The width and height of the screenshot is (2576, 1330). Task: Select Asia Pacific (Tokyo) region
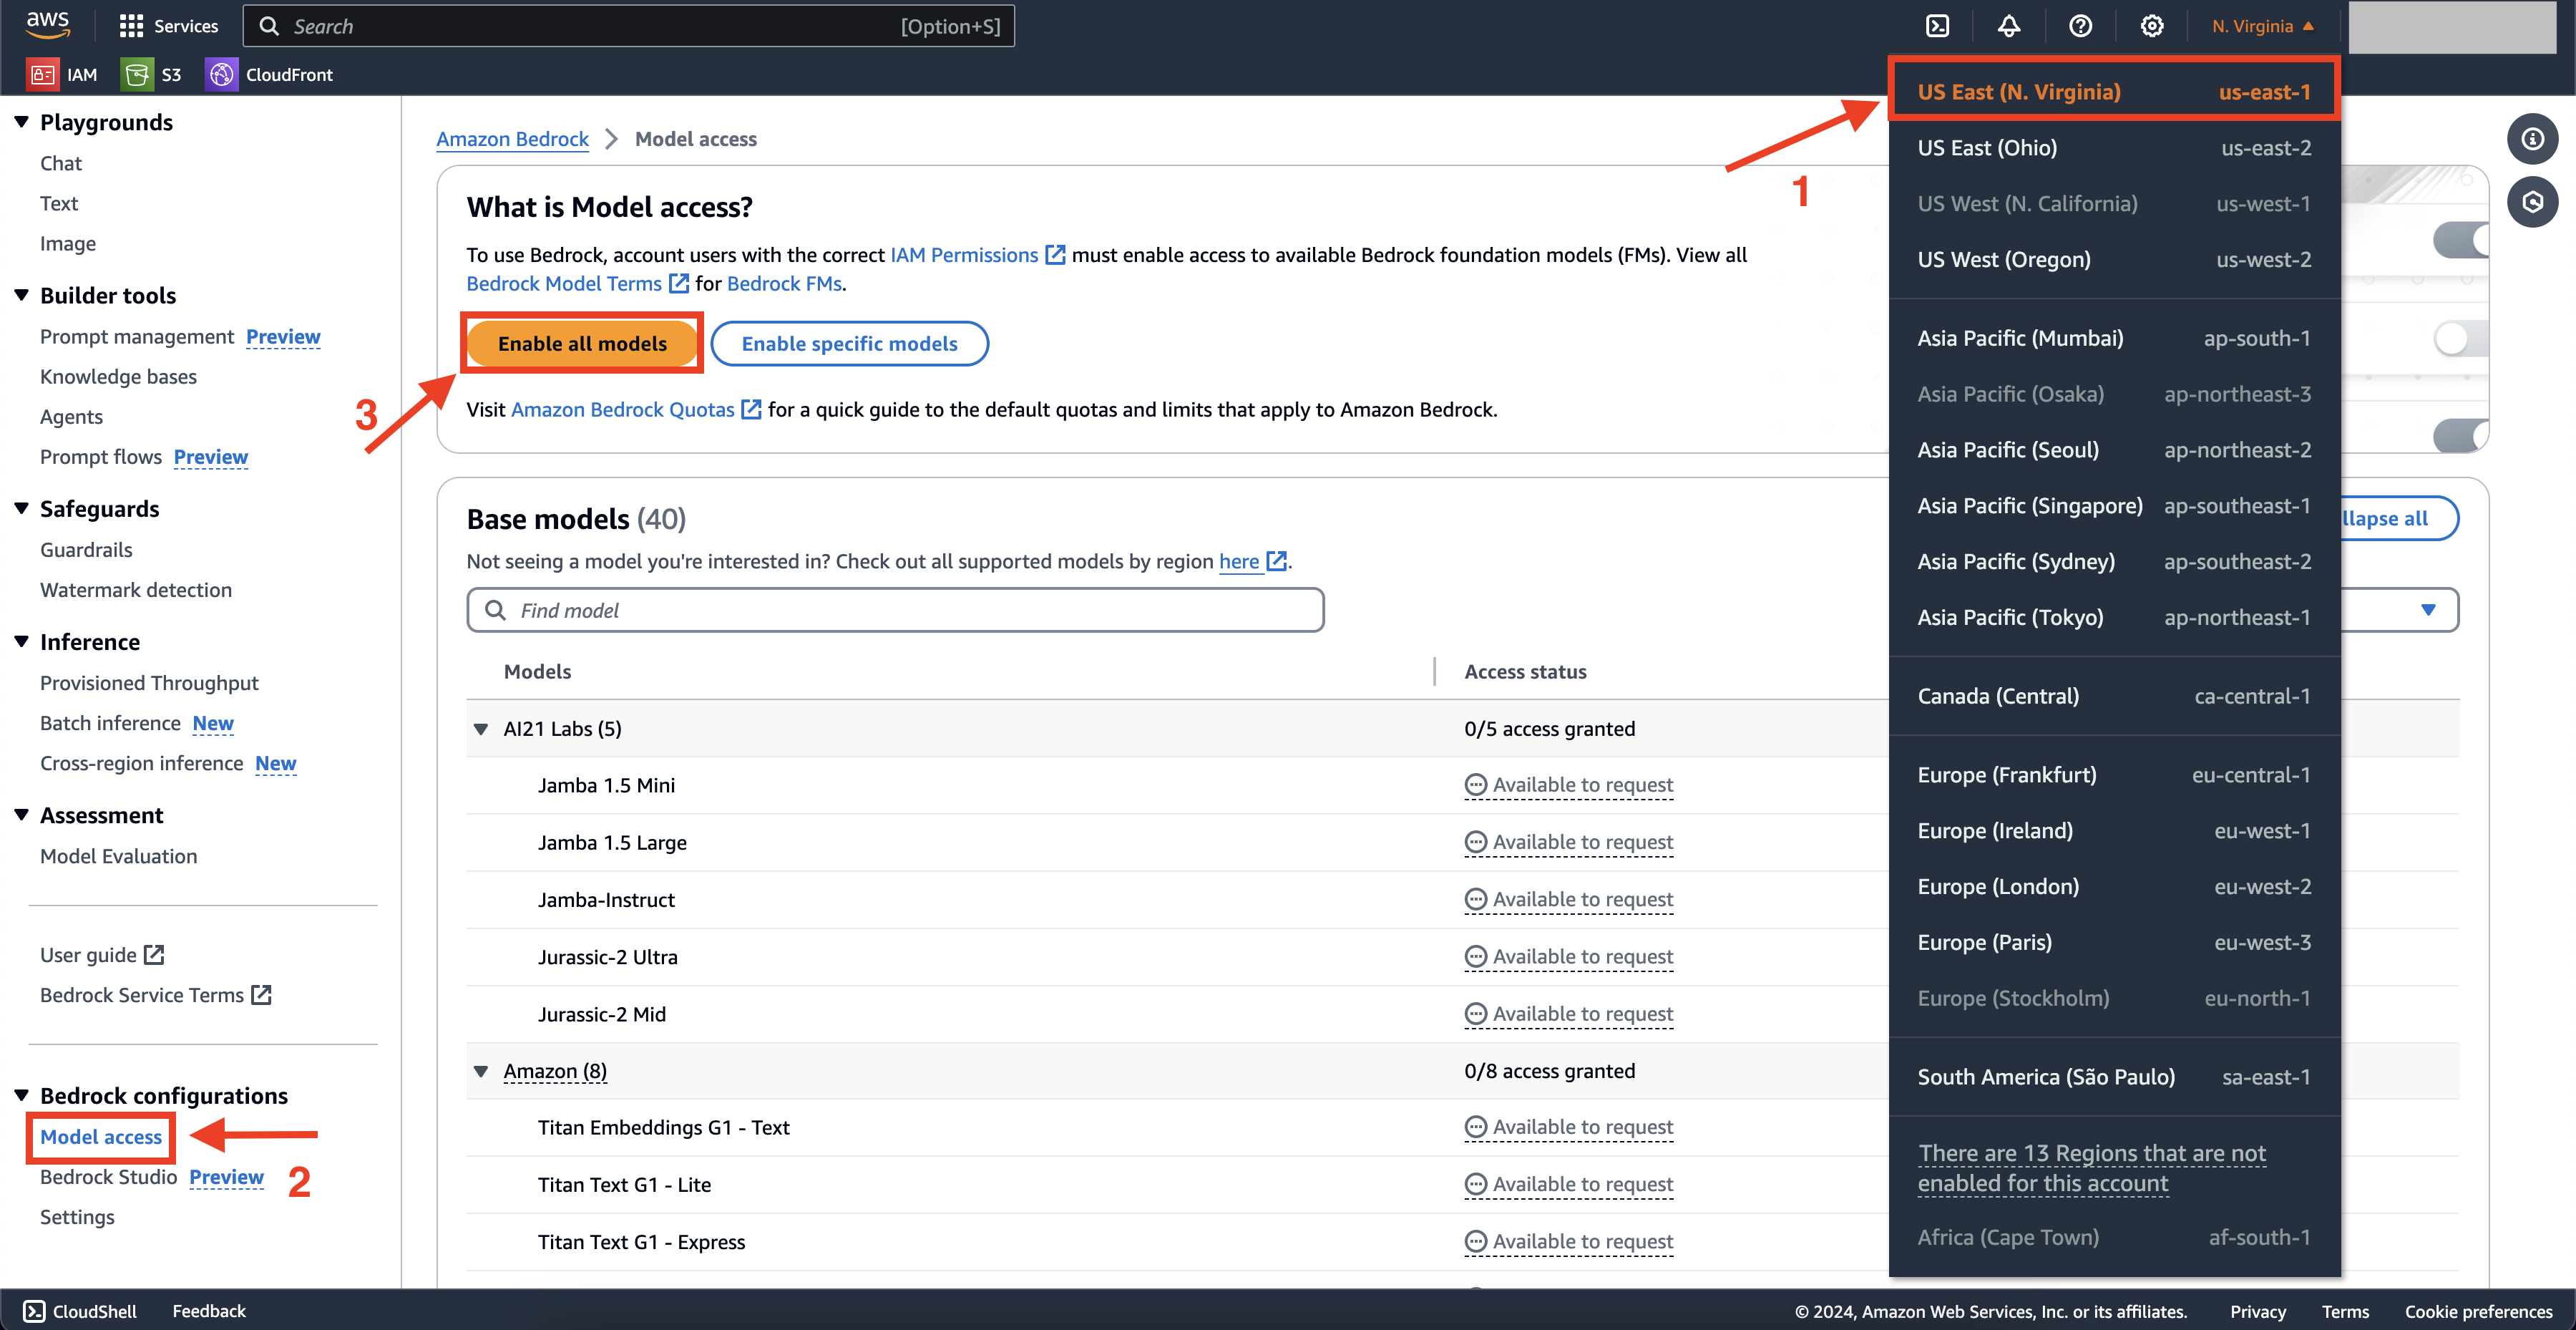[2114, 618]
